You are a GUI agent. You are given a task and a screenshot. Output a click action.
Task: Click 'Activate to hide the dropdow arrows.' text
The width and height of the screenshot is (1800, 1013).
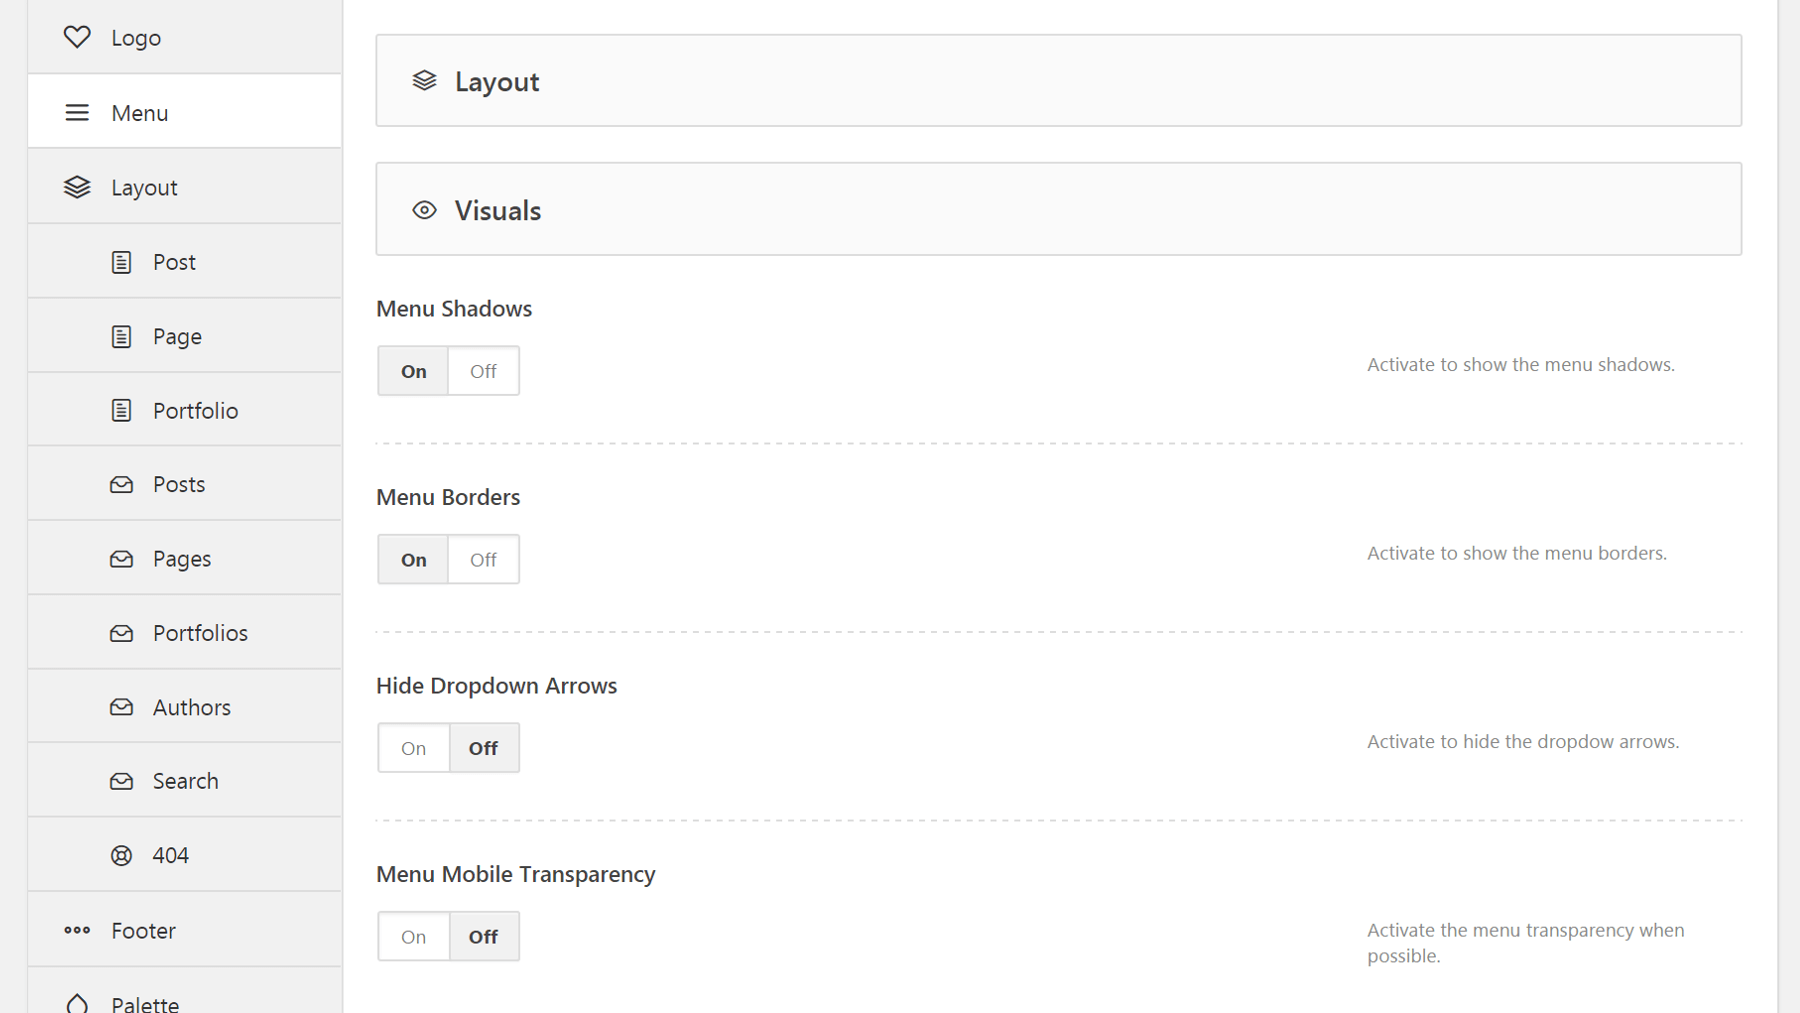click(1523, 742)
